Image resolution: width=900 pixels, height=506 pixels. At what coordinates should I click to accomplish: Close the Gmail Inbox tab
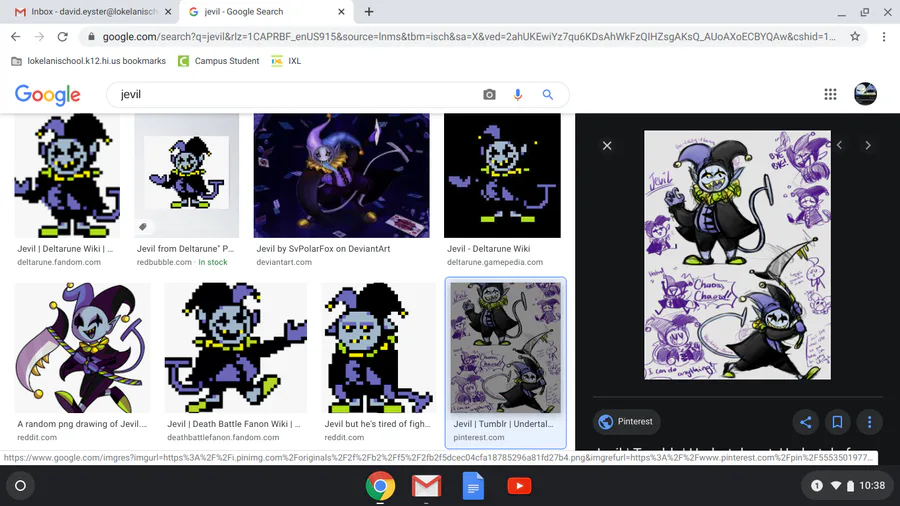[x=168, y=11]
